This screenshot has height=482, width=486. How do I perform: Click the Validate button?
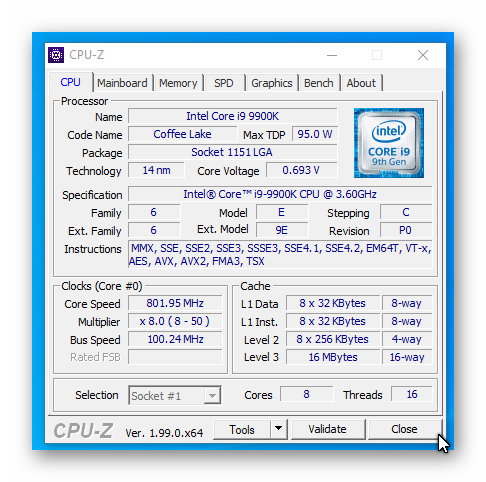click(328, 429)
